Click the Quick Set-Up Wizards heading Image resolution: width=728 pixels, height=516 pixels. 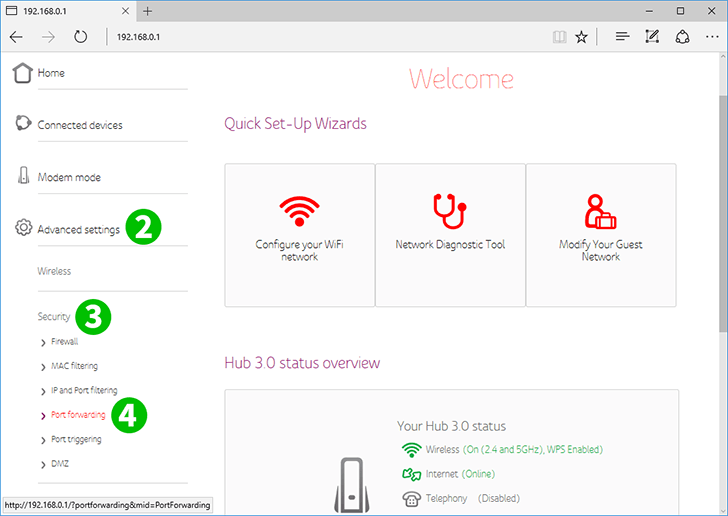point(295,124)
